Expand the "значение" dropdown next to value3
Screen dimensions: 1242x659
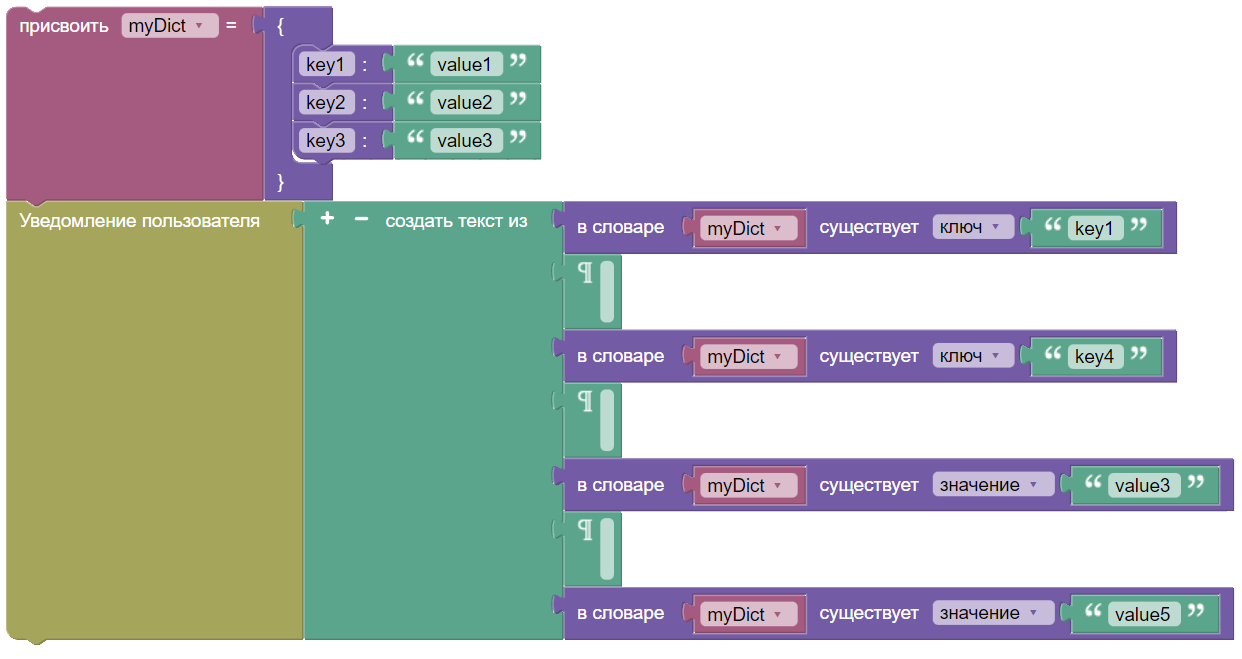[x=993, y=484]
